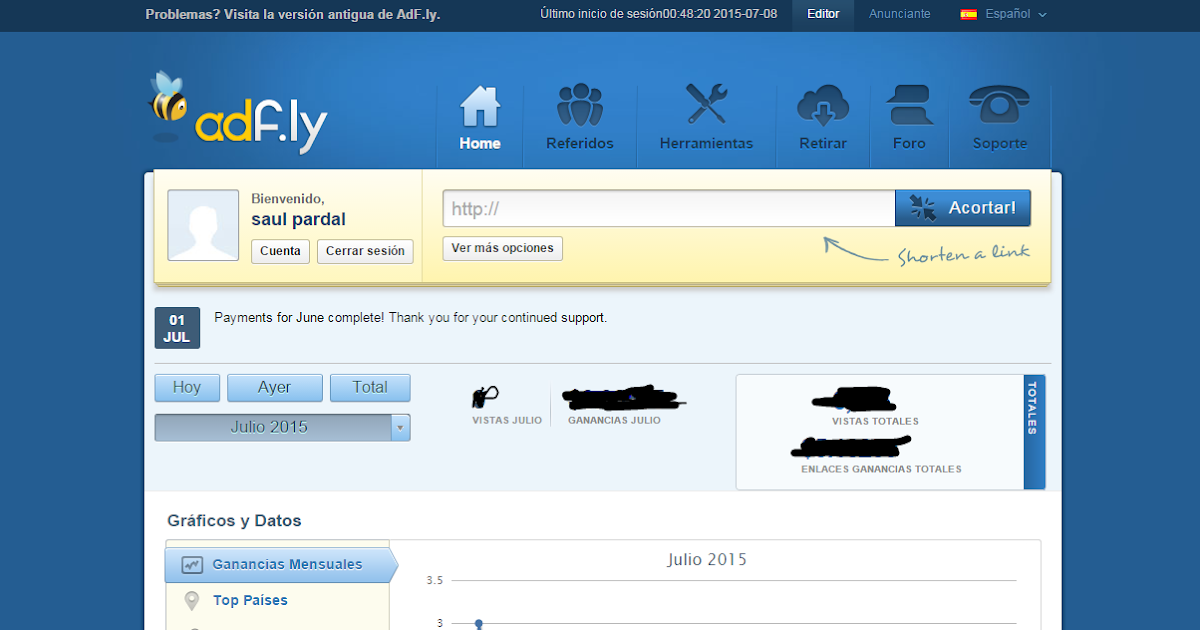Image resolution: width=1200 pixels, height=630 pixels.
Task: Click the user avatar placeholder
Action: (203, 225)
